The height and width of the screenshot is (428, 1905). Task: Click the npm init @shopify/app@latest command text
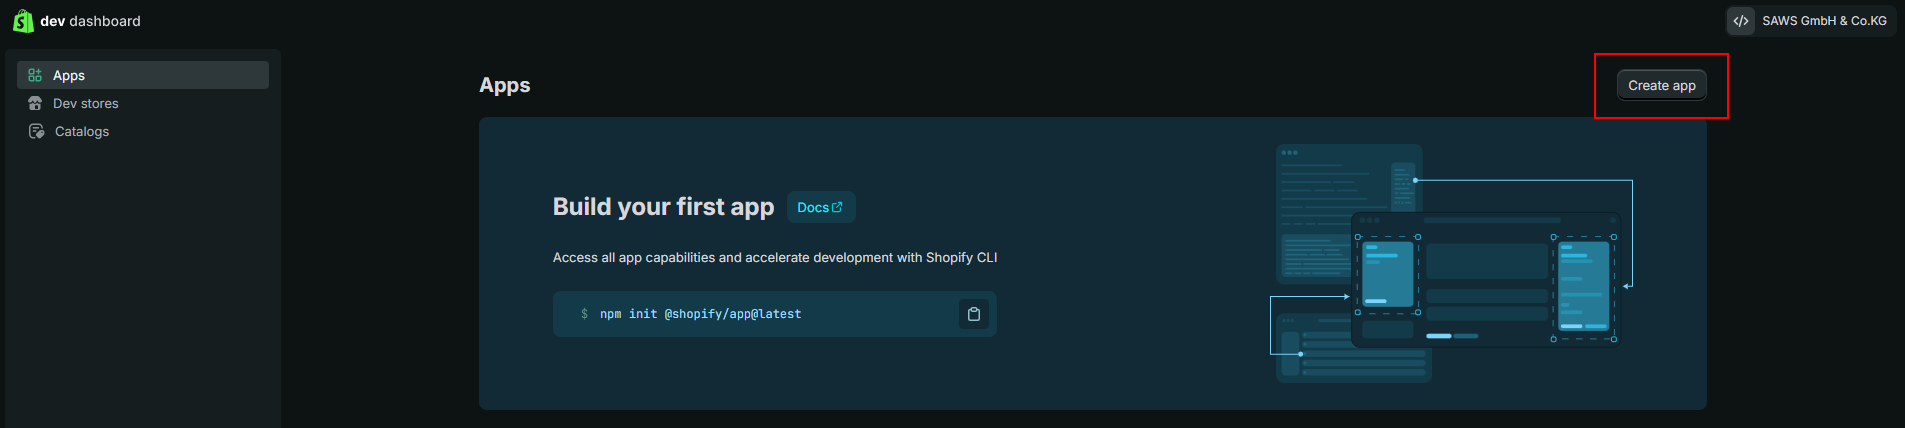click(700, 314)
